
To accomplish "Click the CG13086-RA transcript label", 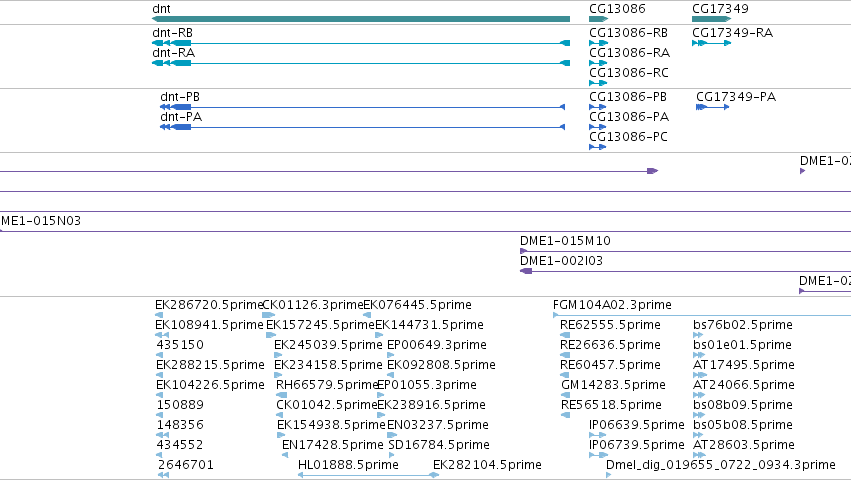I will (x=630, y=53).
